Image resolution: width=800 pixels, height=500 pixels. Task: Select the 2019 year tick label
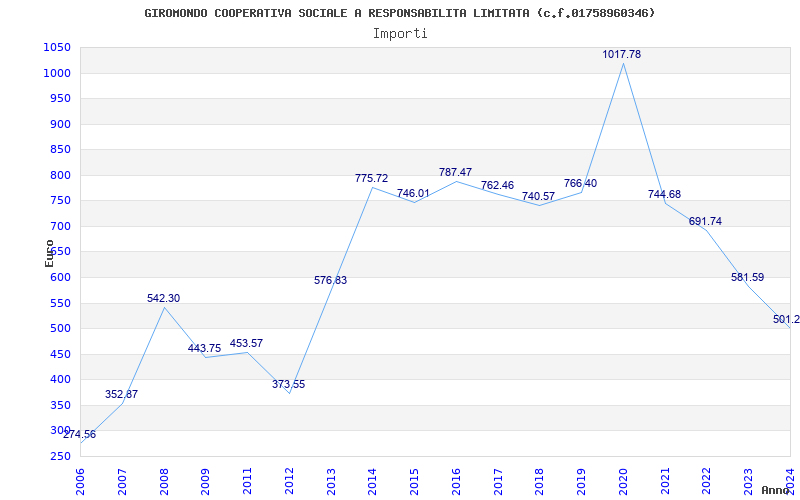[582, 481]
